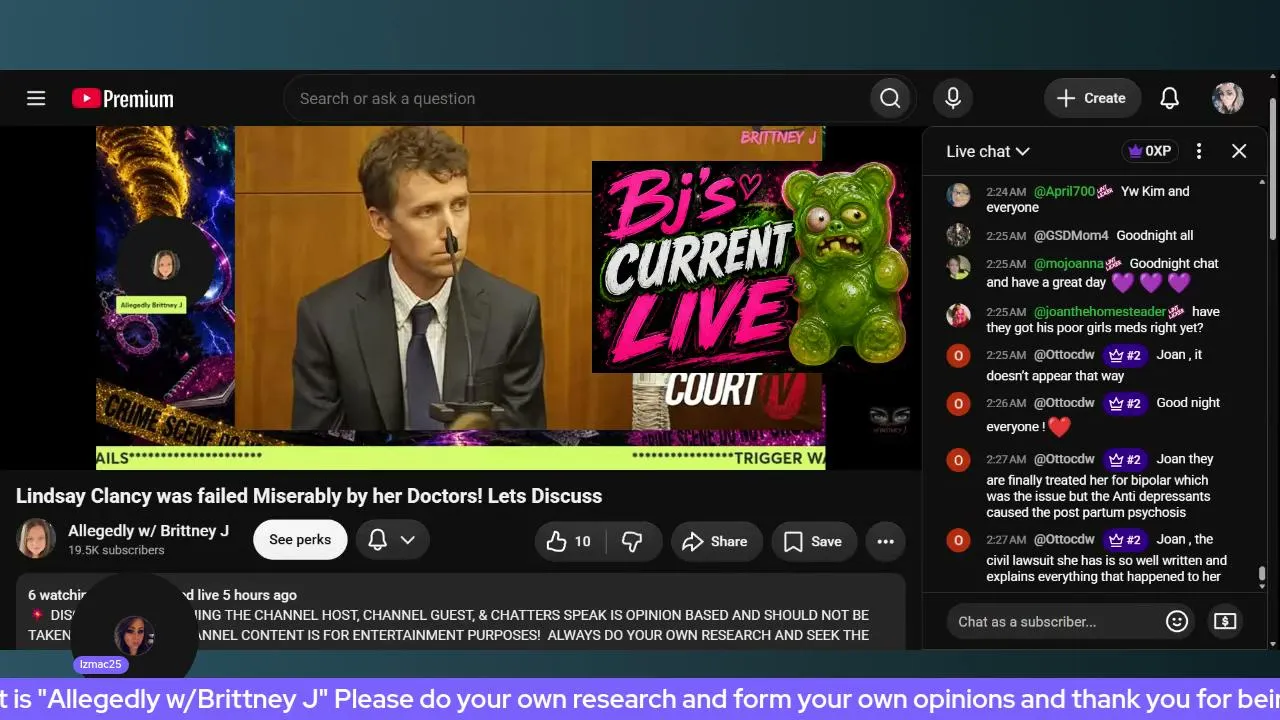Open the notifications bell in the header
This screenshot has height=720, width=1280.
pyautogui.click(x=1169, y=98)
